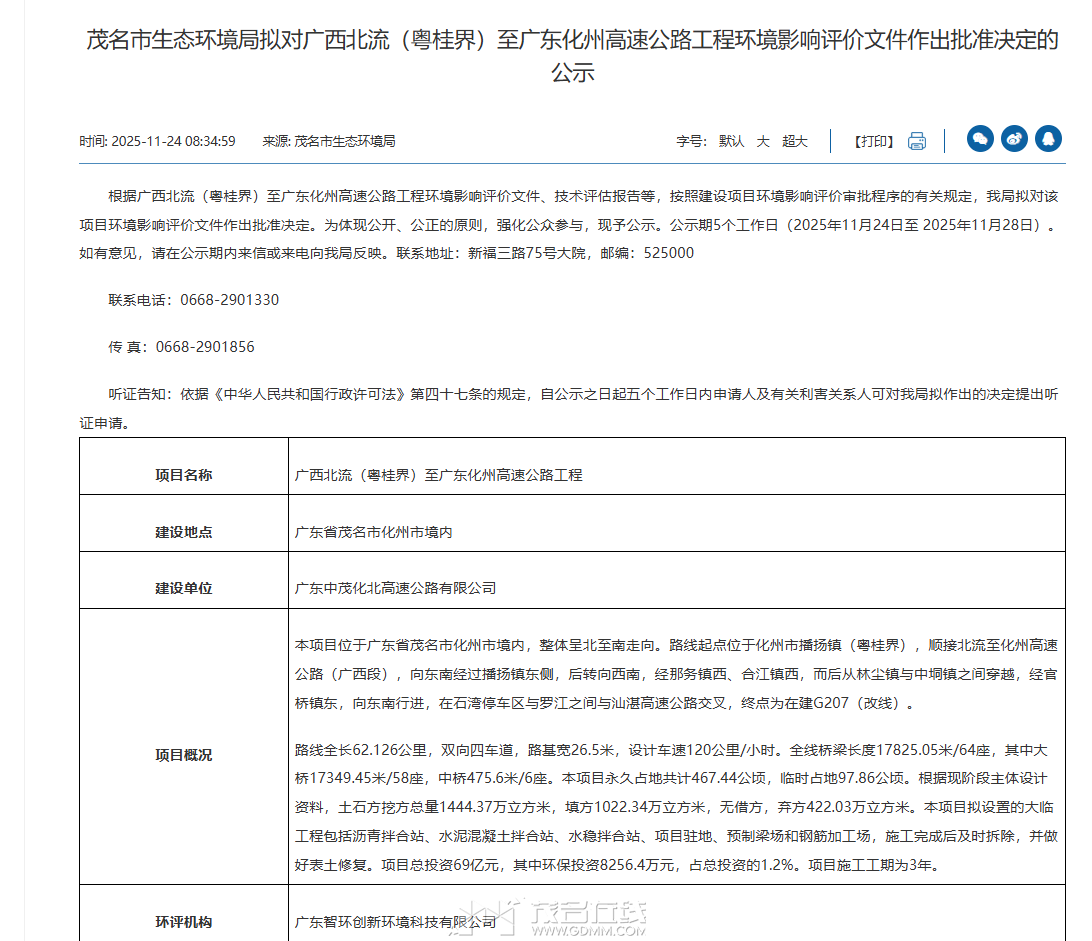Image resolution: width=1092 pixels, height=941 pixels.
Task: Select the 项目概况 row label
Action: click(184, 755)
